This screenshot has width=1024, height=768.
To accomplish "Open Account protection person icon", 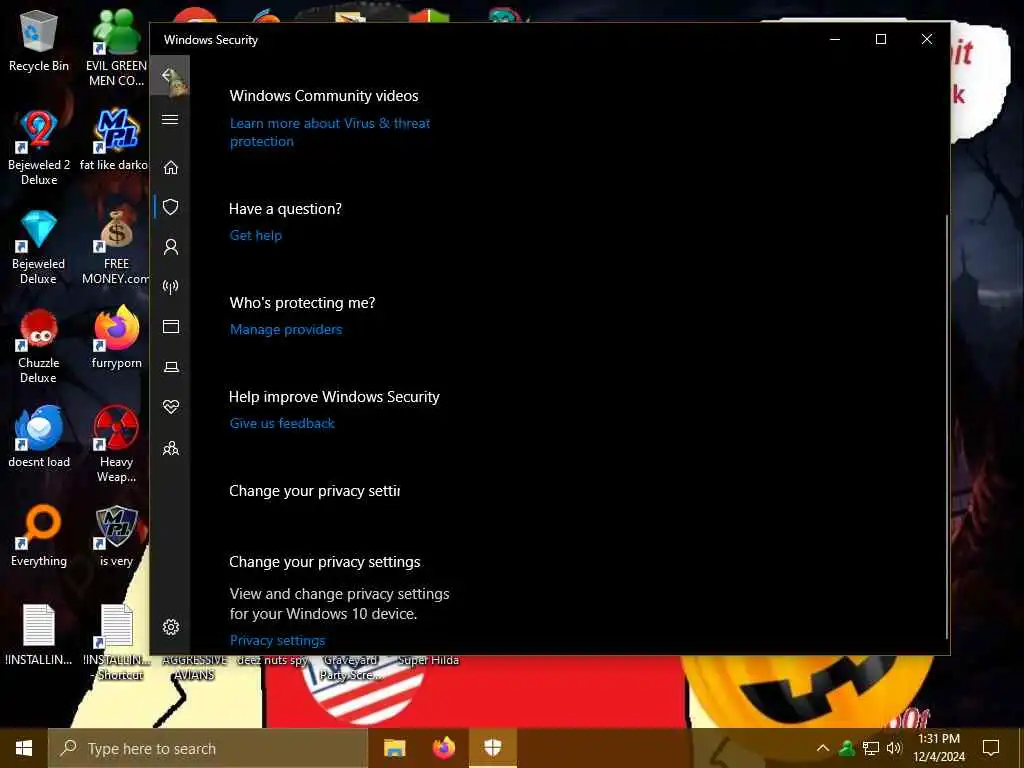I will 170,247.
